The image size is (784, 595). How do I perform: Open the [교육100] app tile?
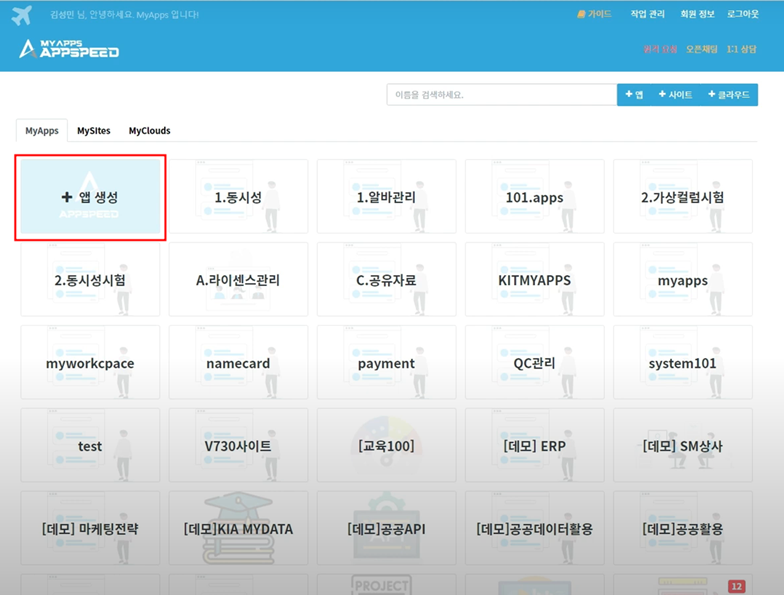(x=386, y=446)
